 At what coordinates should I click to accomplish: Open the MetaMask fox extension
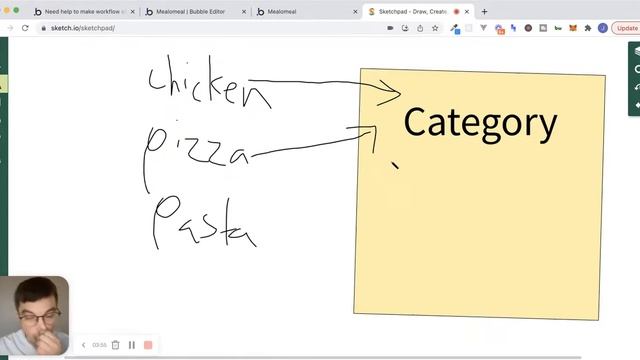point(573,28)
